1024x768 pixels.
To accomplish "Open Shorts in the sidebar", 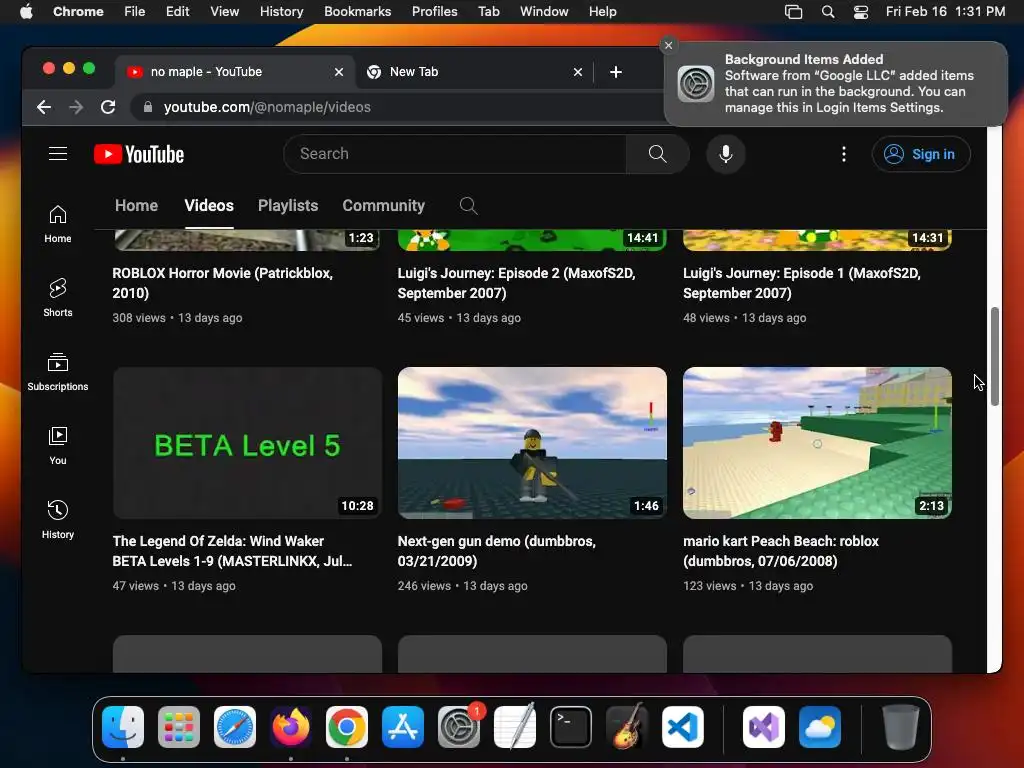I will (x=57, y=298).
